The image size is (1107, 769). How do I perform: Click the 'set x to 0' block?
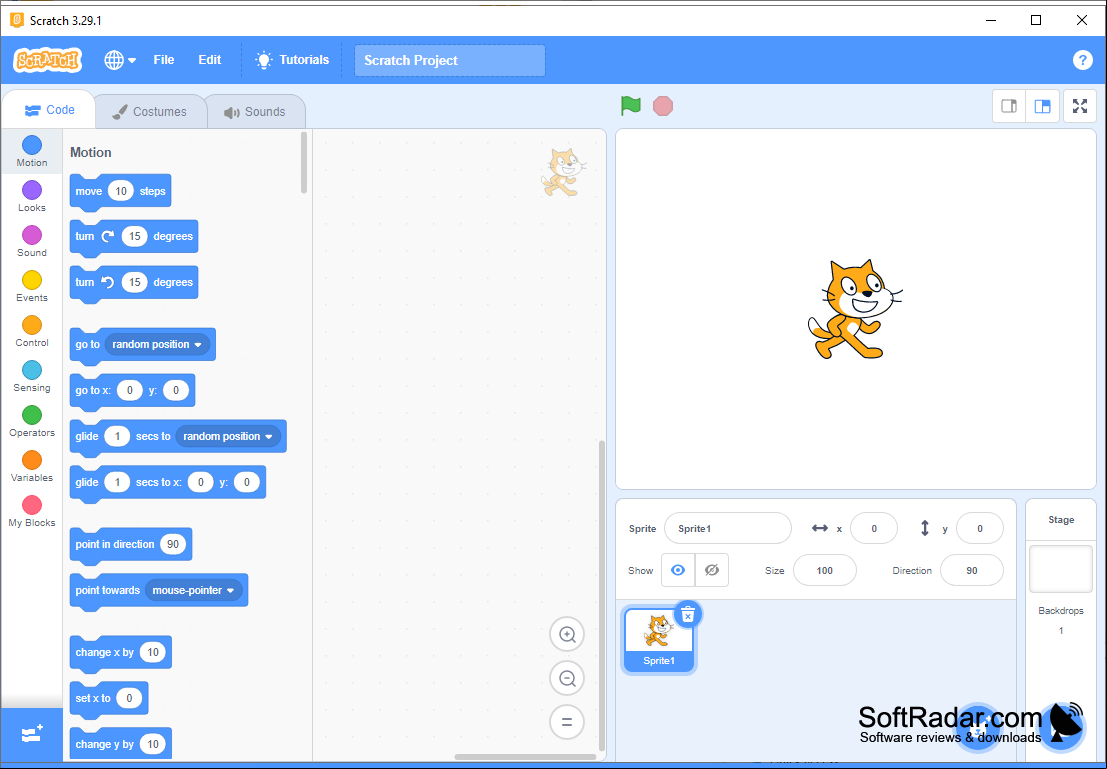(x=109, y=698)
